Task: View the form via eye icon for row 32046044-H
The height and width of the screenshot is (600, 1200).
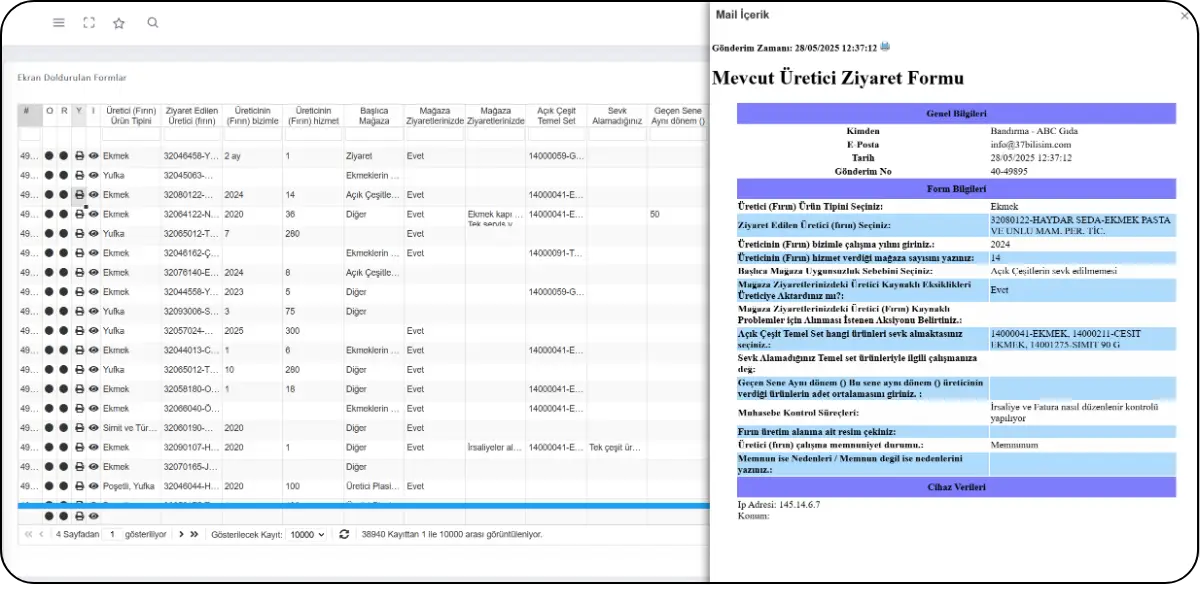Action: (93, 486)
